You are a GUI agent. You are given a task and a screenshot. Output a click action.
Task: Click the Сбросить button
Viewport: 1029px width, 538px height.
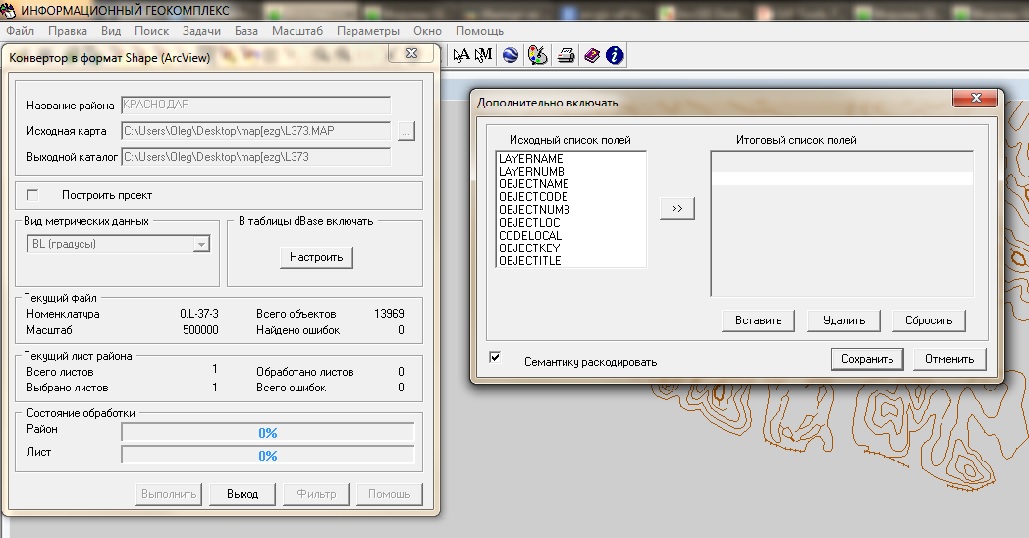[929, 320]
